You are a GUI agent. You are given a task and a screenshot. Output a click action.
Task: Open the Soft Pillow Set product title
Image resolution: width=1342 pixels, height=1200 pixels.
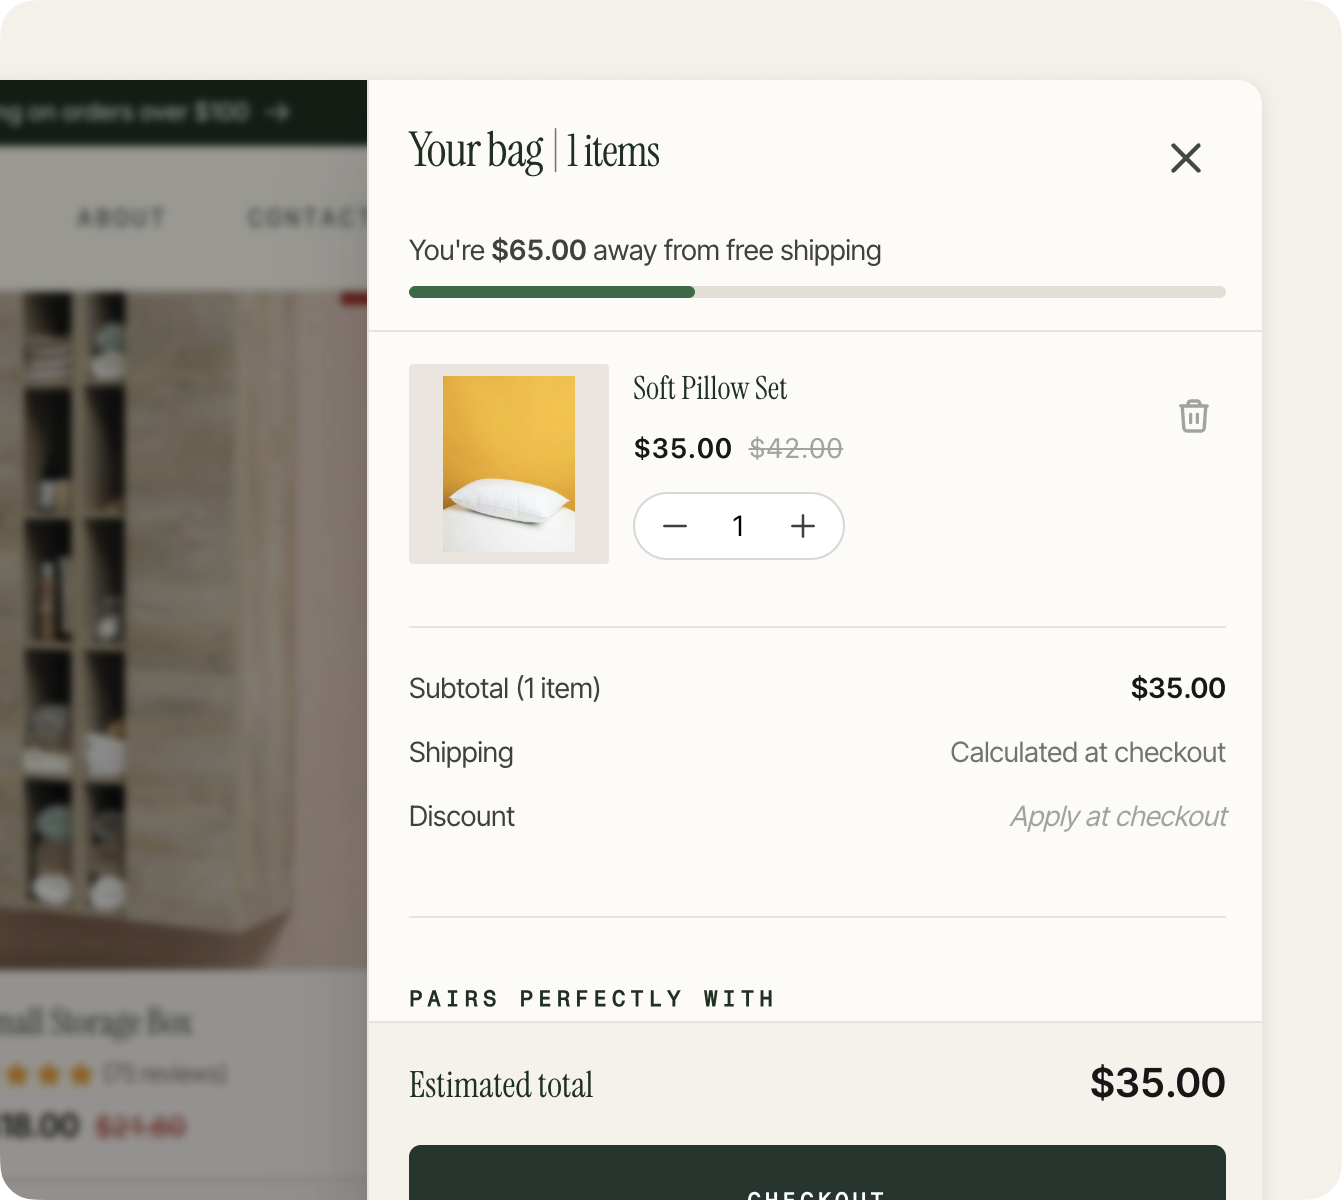(x=710, y=388)
